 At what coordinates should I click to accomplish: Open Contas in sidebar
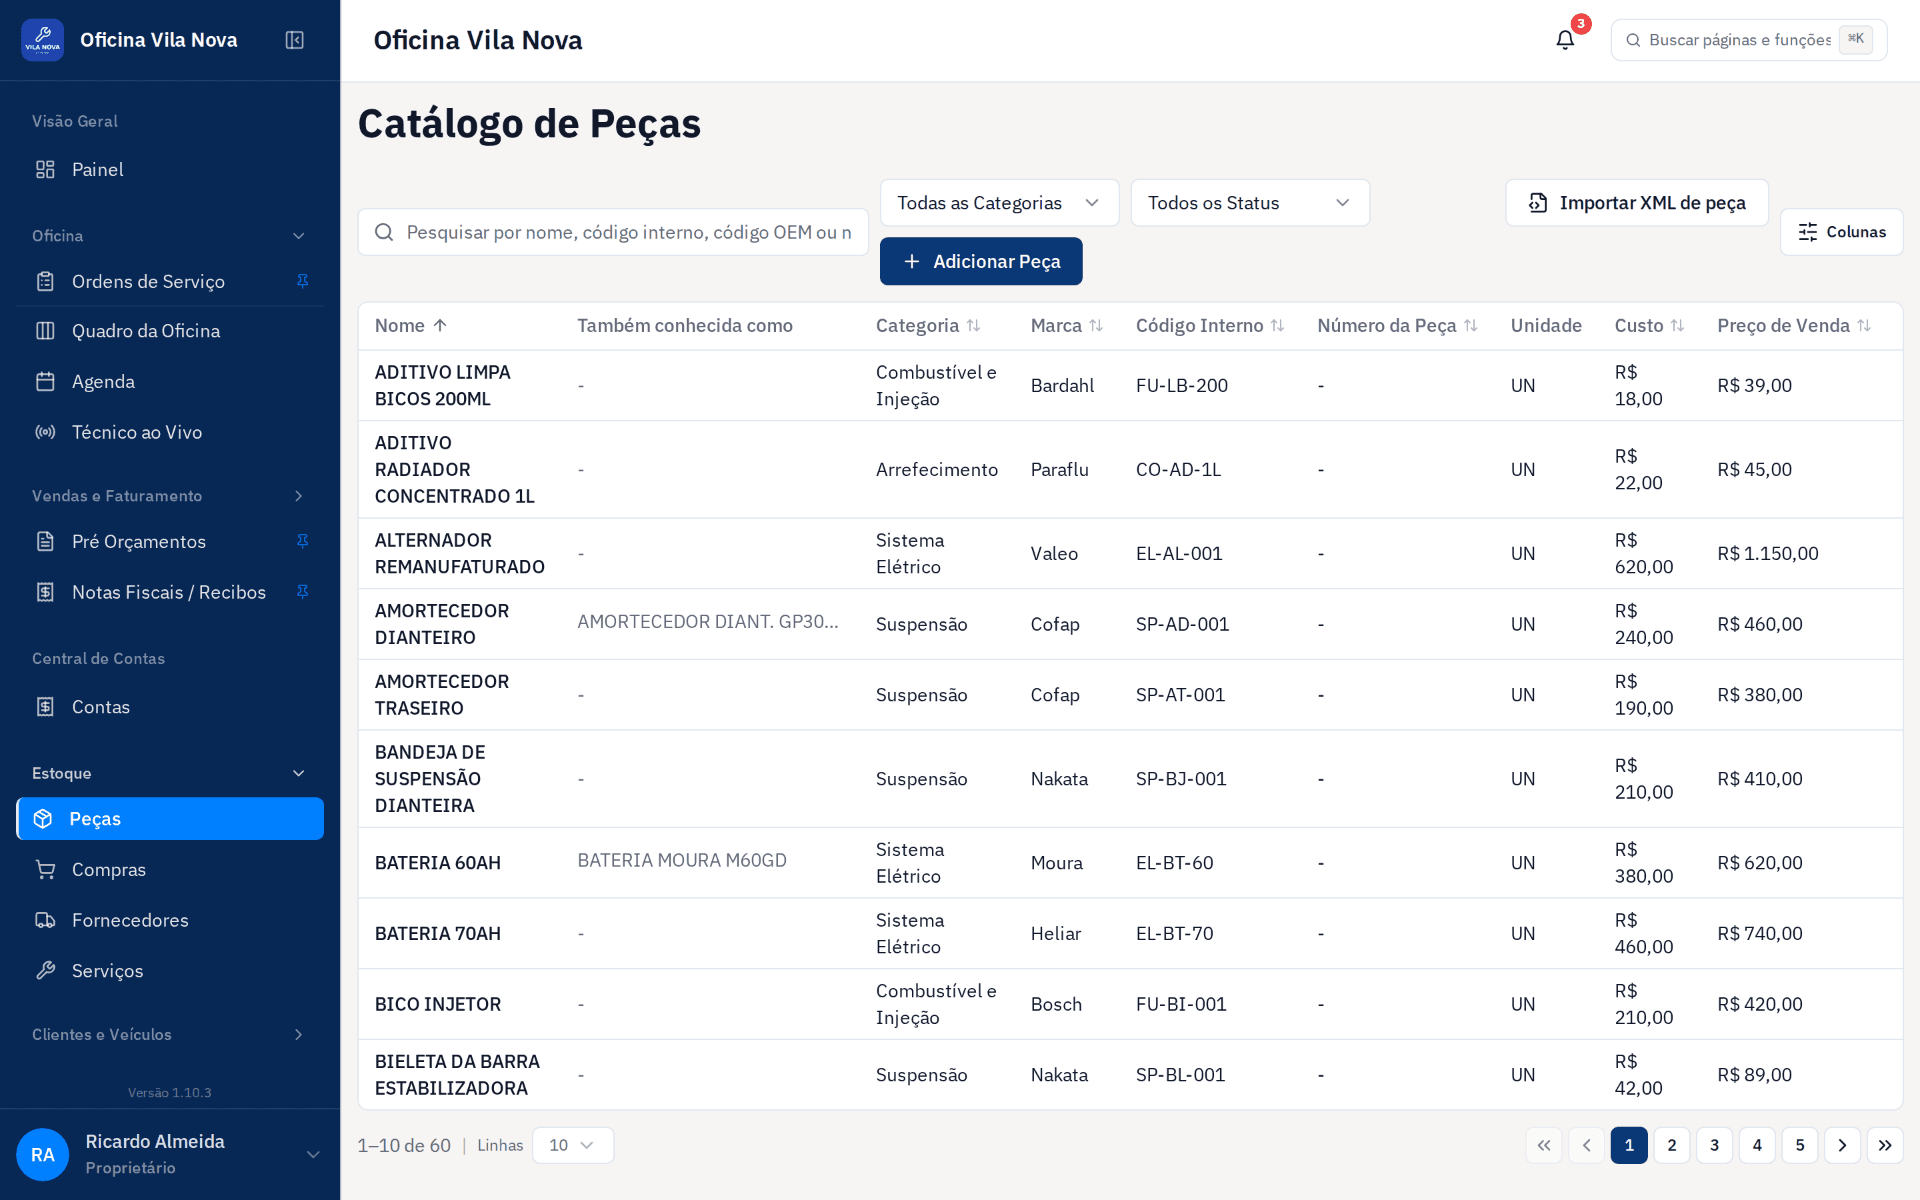[x=170, y=707]
